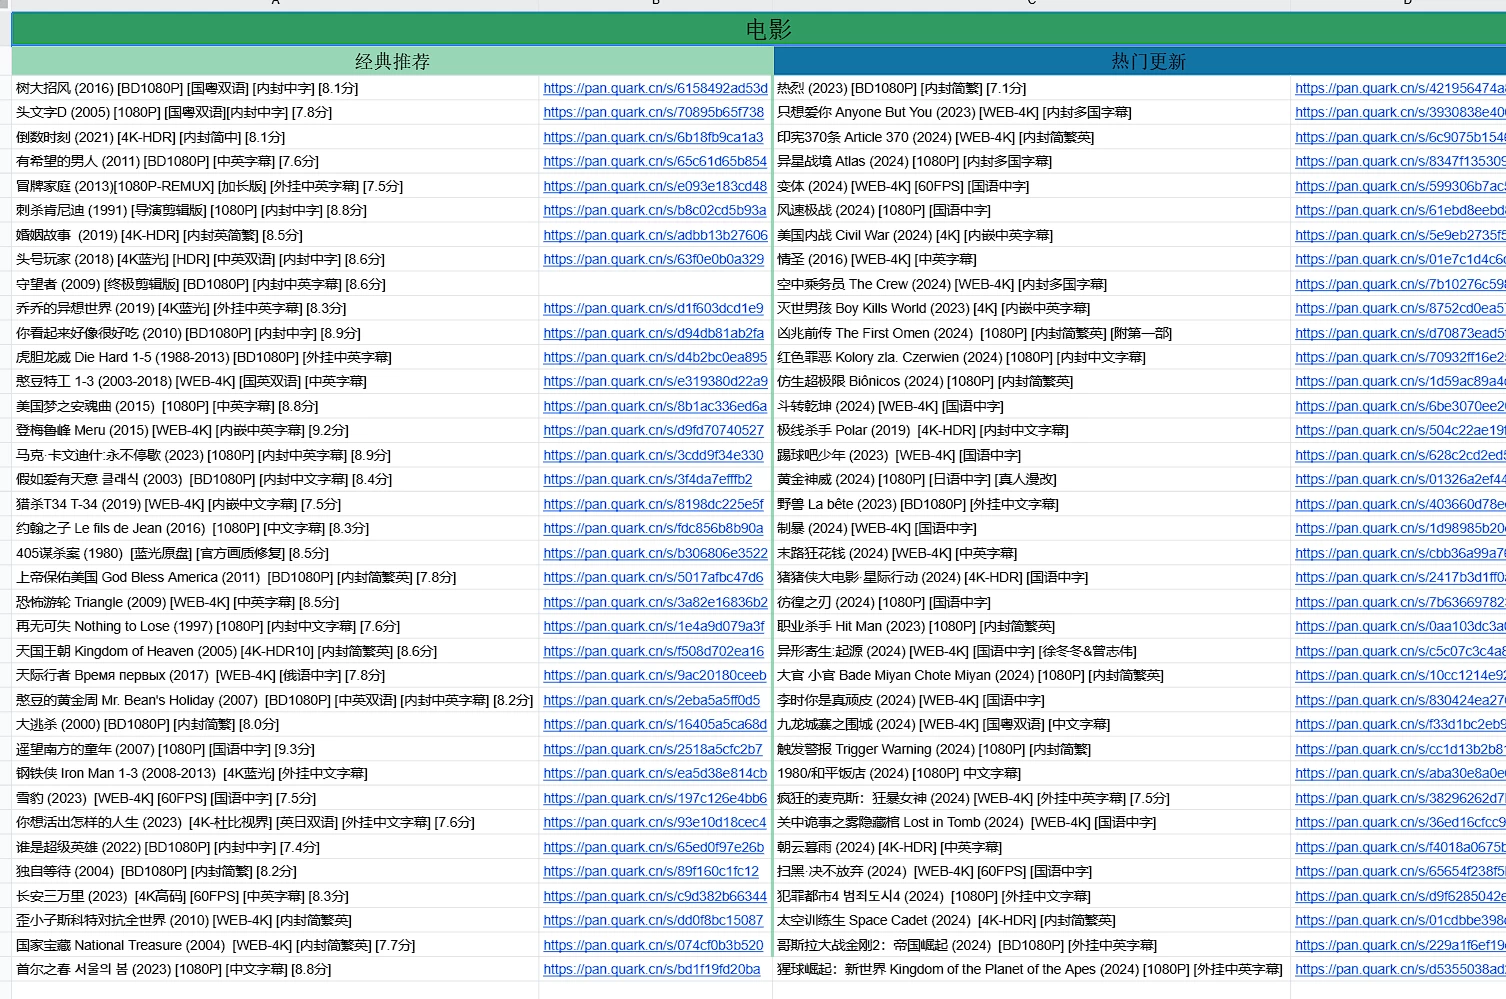Open the Quark link for 热烈 (2023)
The width and height of the screenshot is (1506, 999).
[1399, 89]
